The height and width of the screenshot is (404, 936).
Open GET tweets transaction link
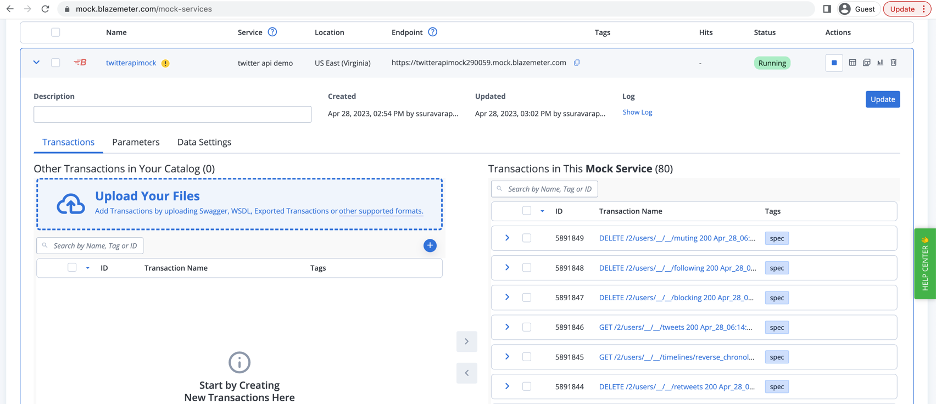(676, 327)
